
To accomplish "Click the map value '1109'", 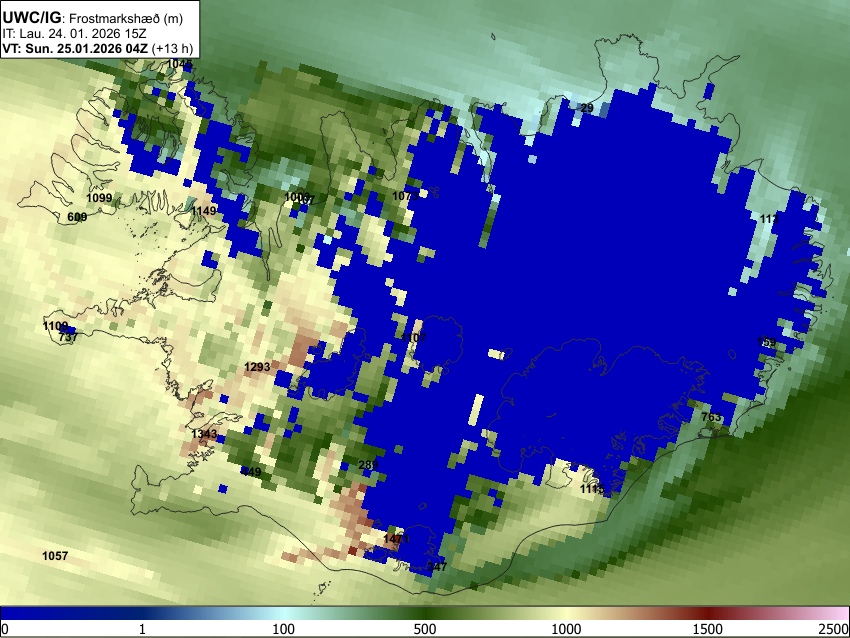I will [55, 326].
